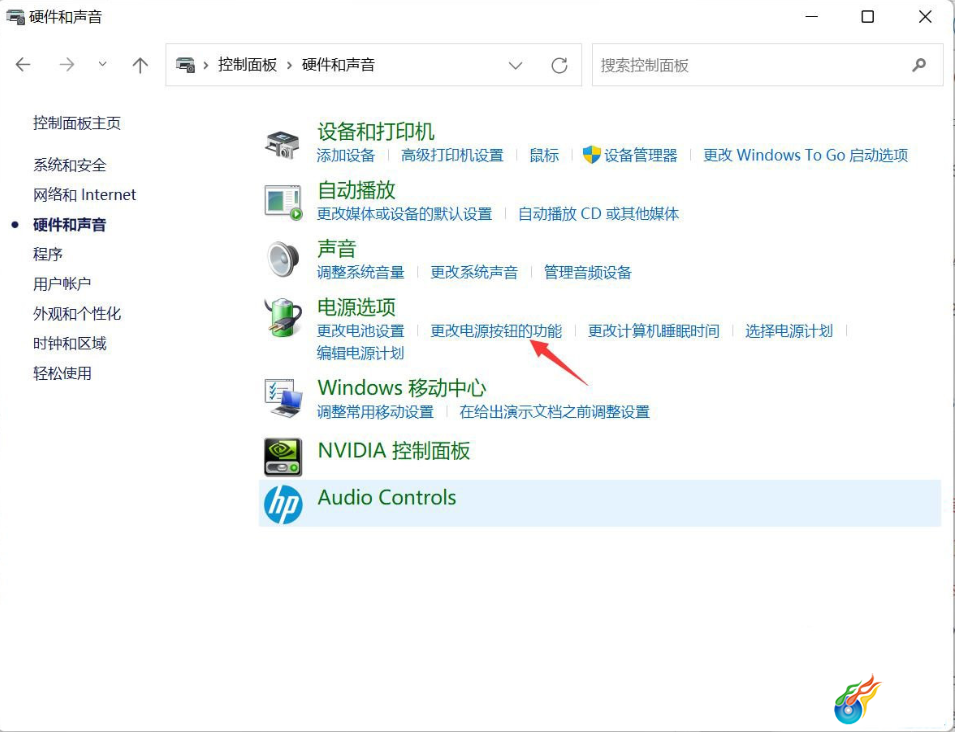
Task: Click the 添加设备 link
Action: coord(346,156)
